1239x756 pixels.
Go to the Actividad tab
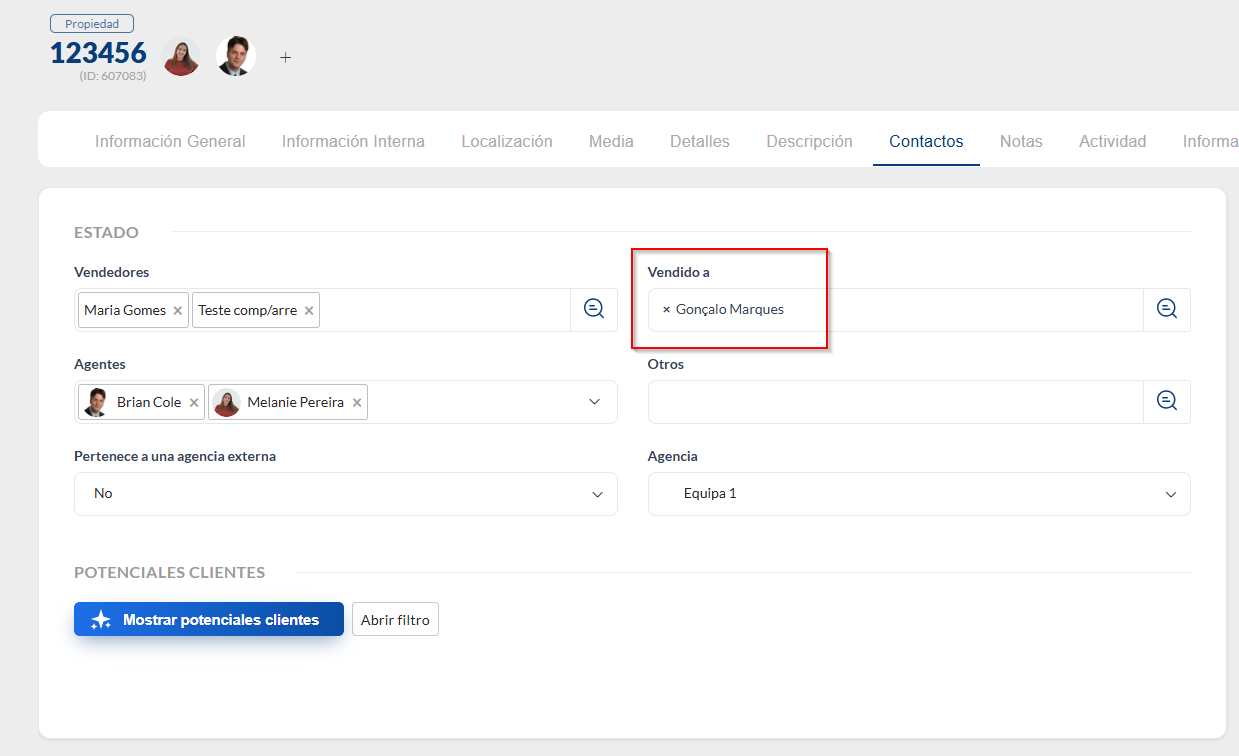[x=1112, y=142]
